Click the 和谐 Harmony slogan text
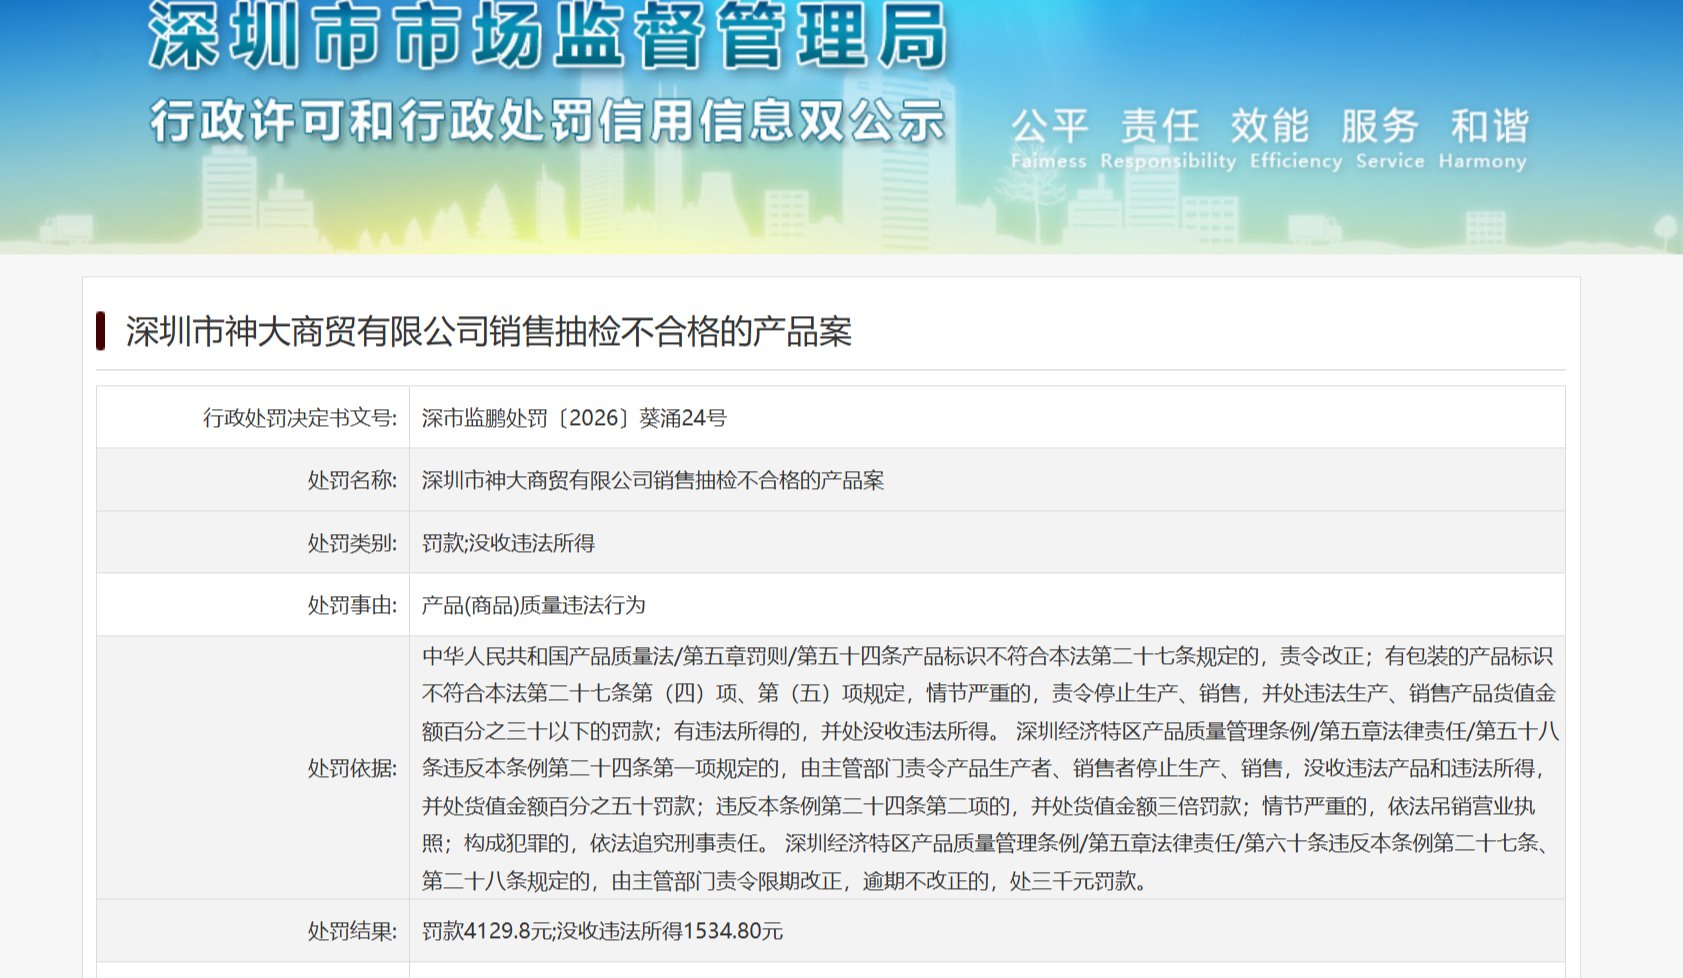The image size is (1683, 978). pyautogui.click(x=1483, y=139)
